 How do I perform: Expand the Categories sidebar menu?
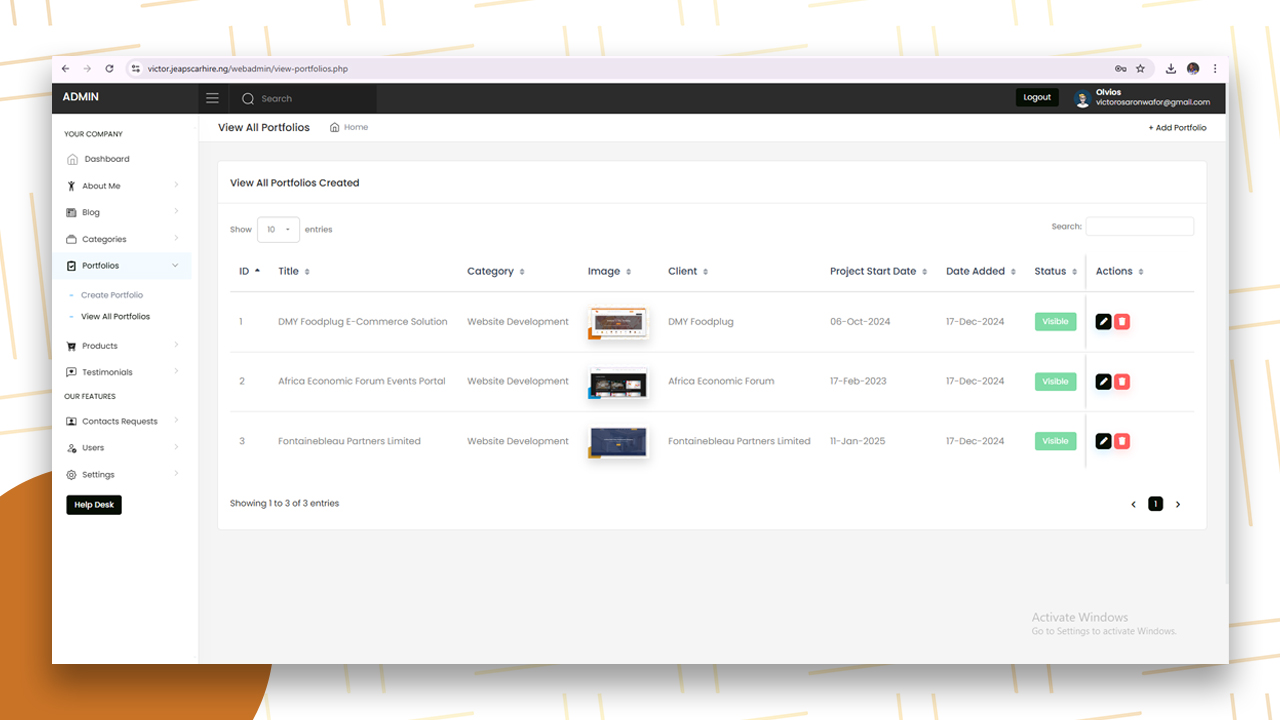[121, 239]
